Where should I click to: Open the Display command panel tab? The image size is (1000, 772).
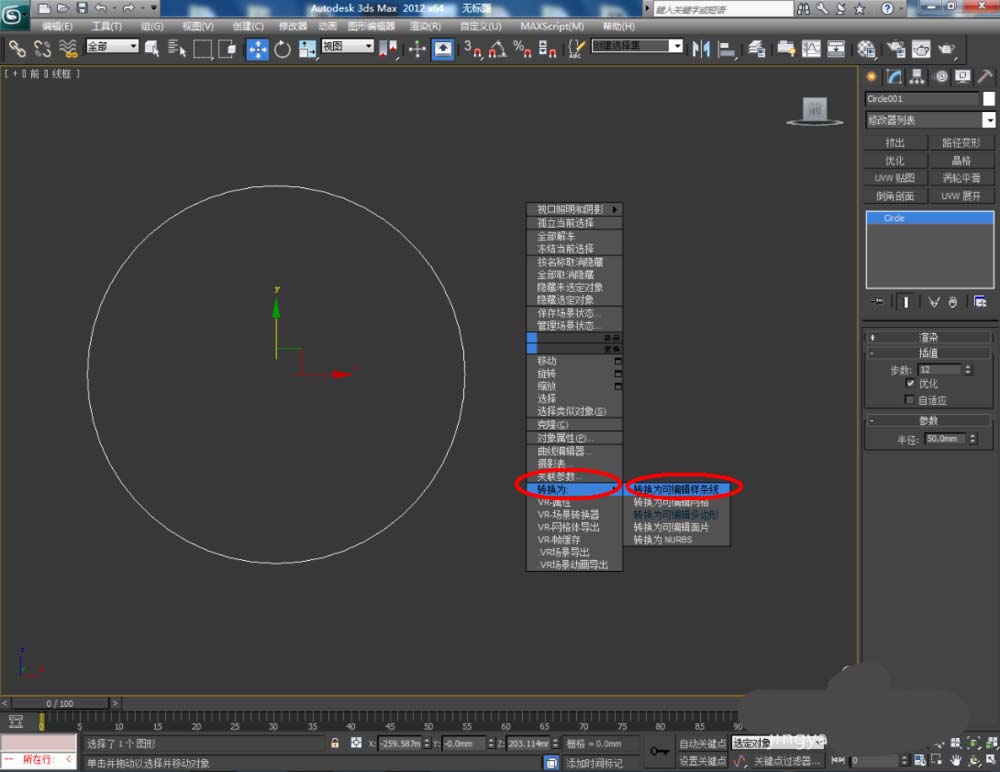click(962, 77)
